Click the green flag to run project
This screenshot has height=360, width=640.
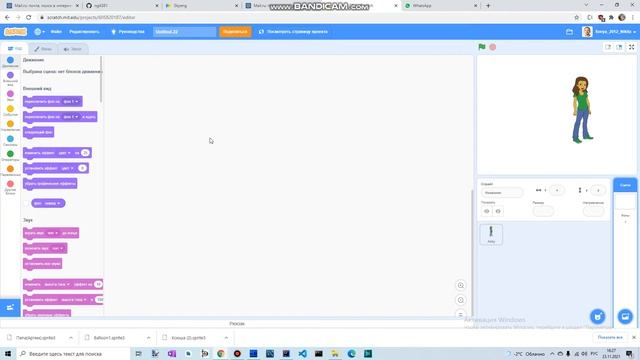(x=482, y=47)
